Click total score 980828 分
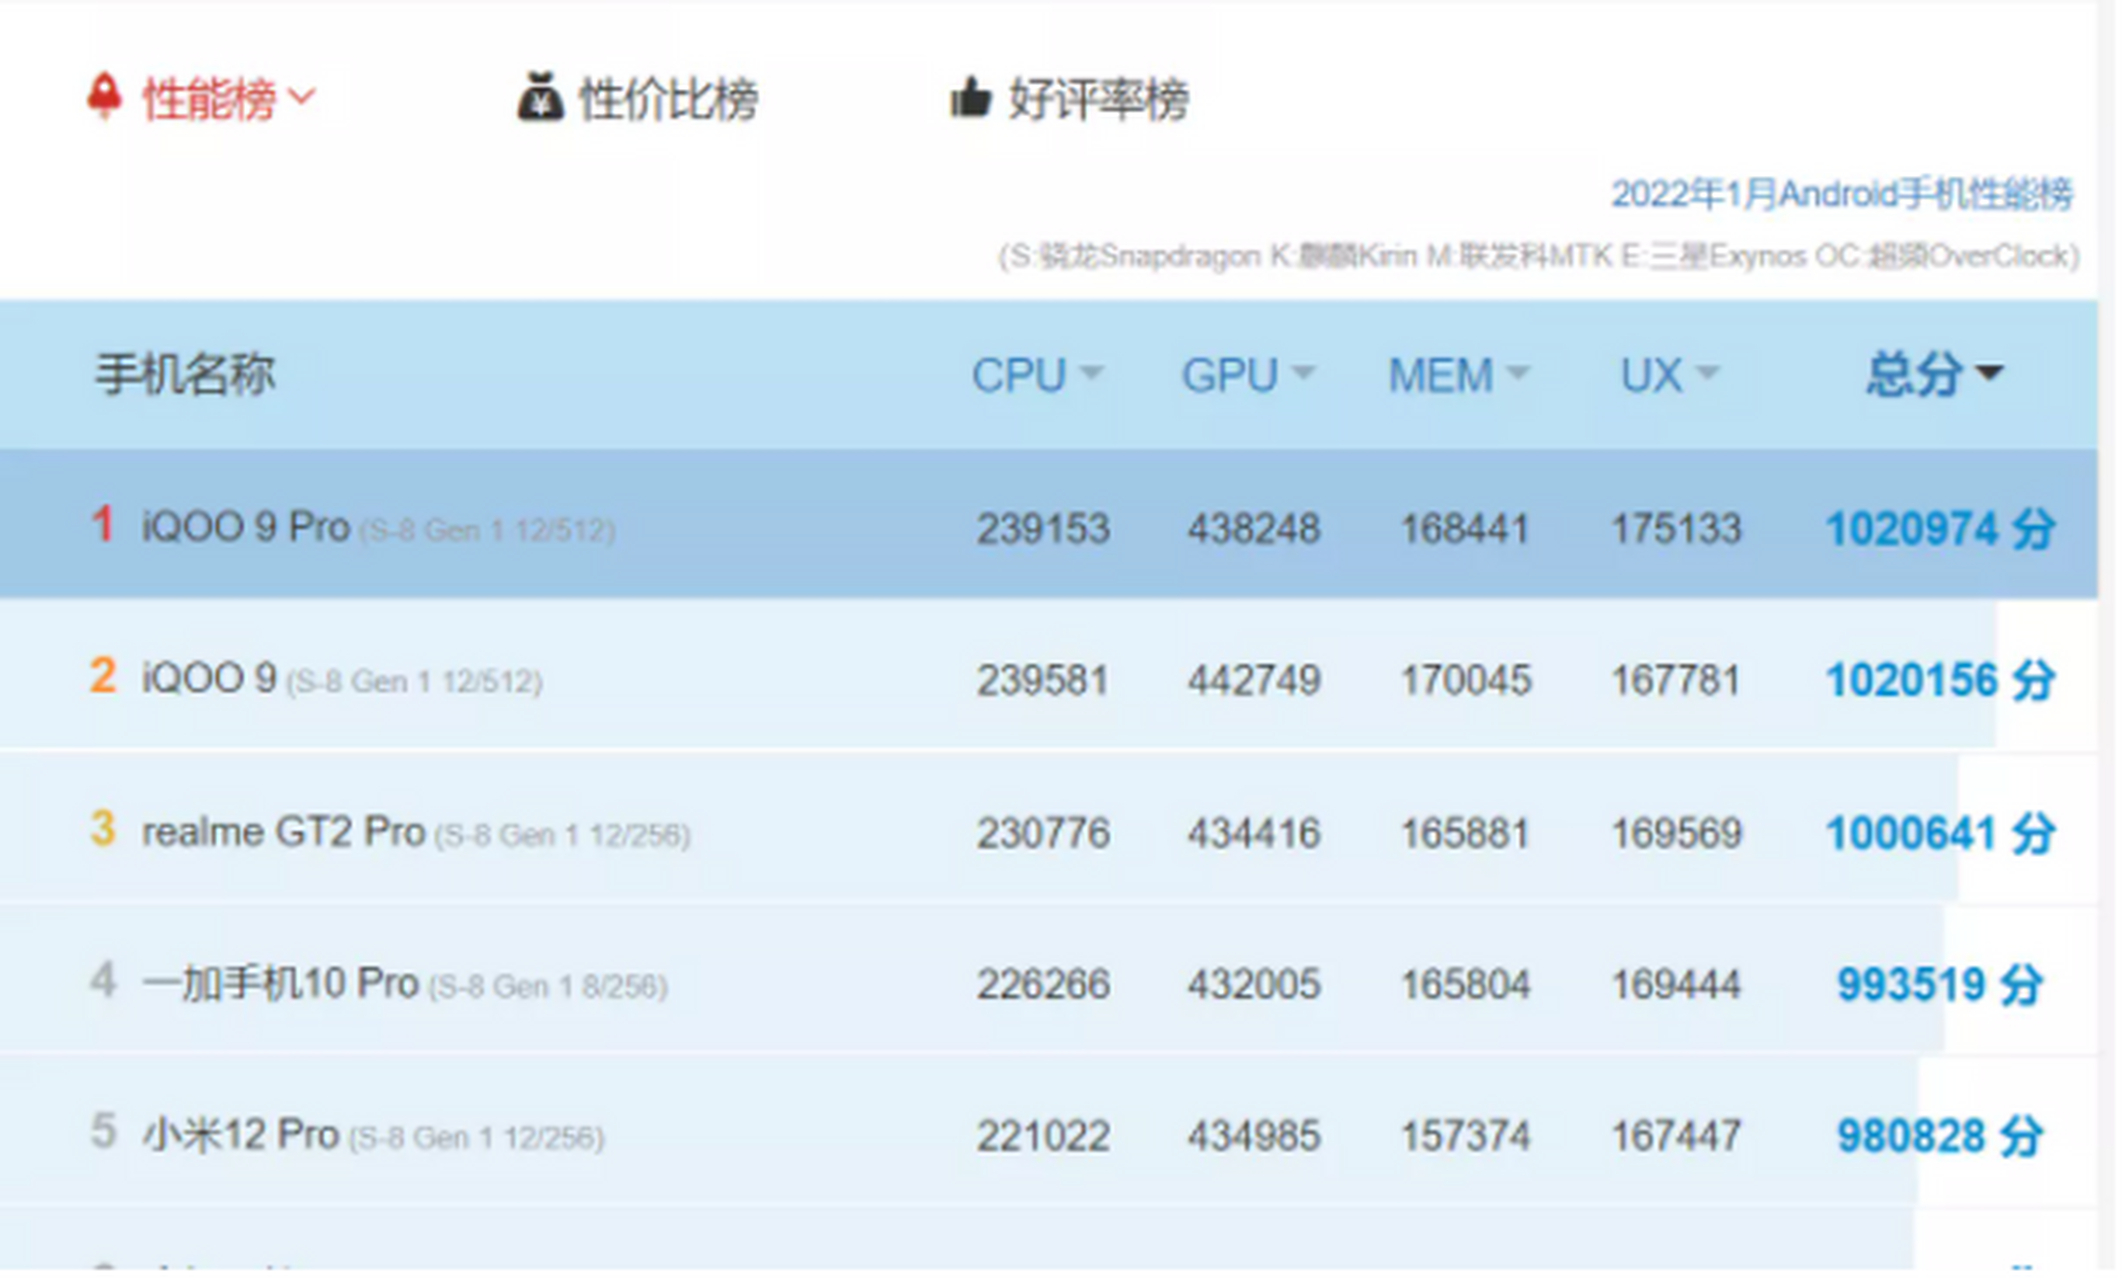Screen dimensions: 2122x1280 pyautogui.click(x=1940, y=1136)
